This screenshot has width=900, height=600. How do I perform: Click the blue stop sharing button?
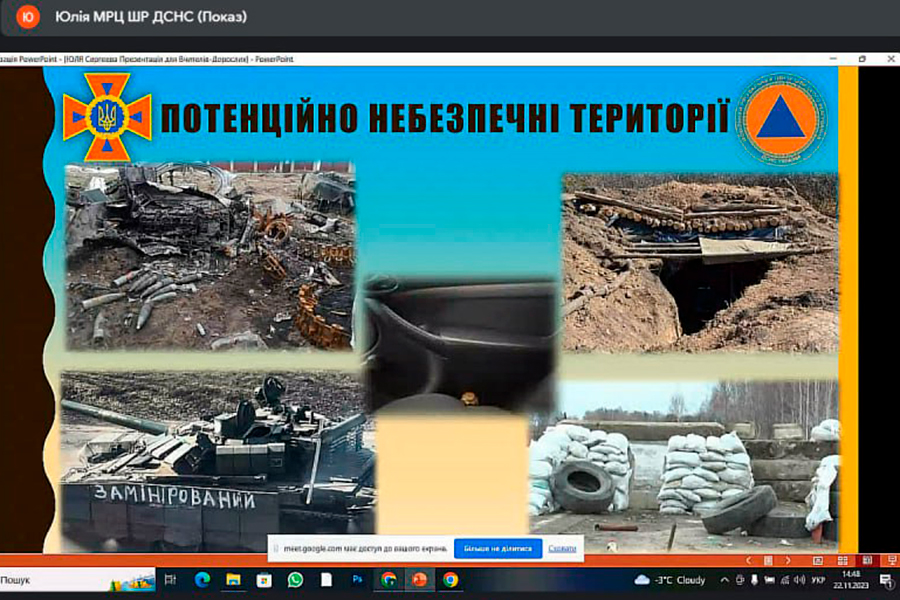pos(498,549)
